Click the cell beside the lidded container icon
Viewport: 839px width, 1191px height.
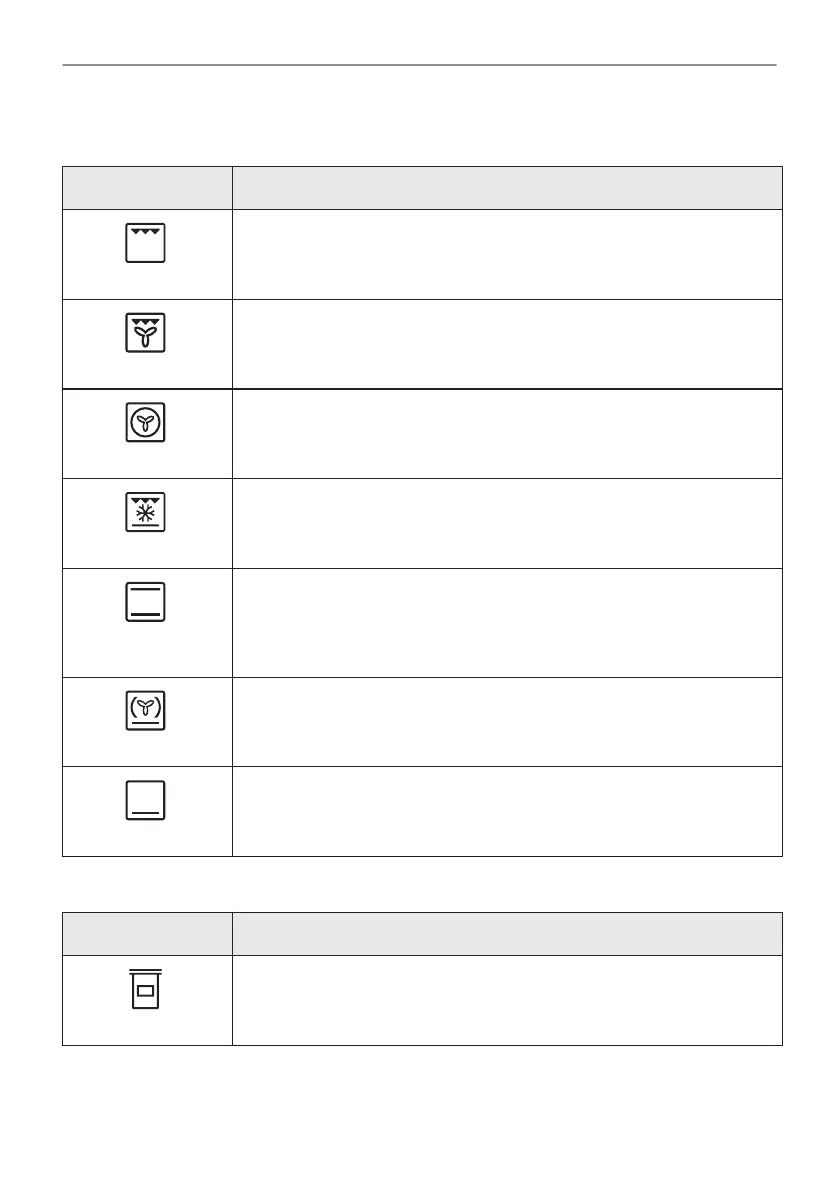point(507,1000)
